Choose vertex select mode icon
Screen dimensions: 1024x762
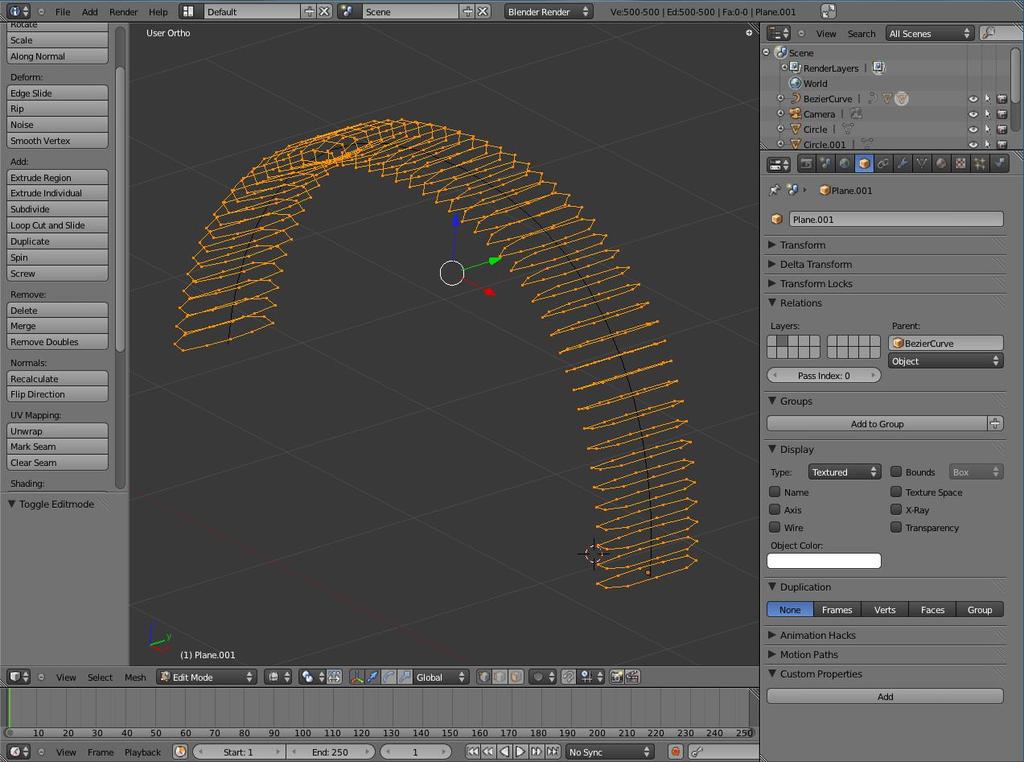coord(484,677)
